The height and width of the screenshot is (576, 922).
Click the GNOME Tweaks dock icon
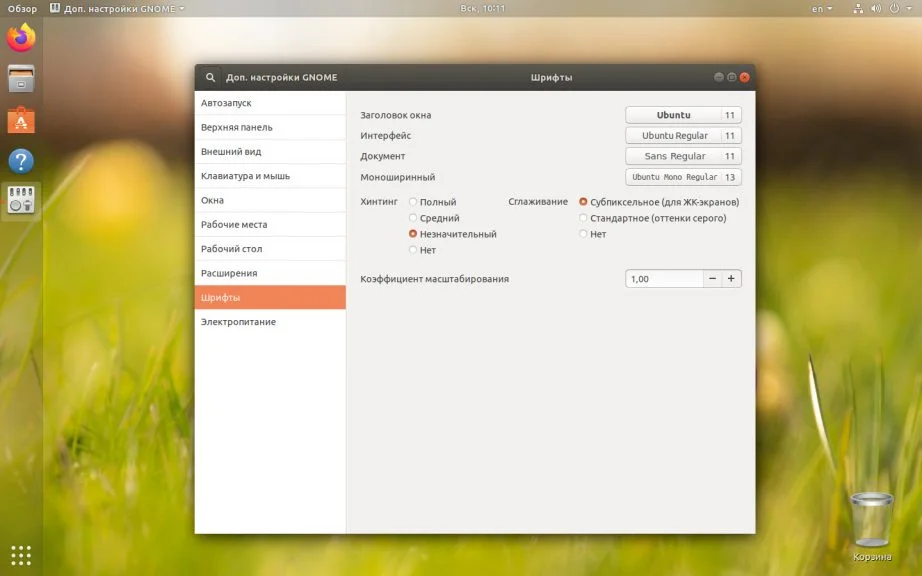click(x=21, y=200)
